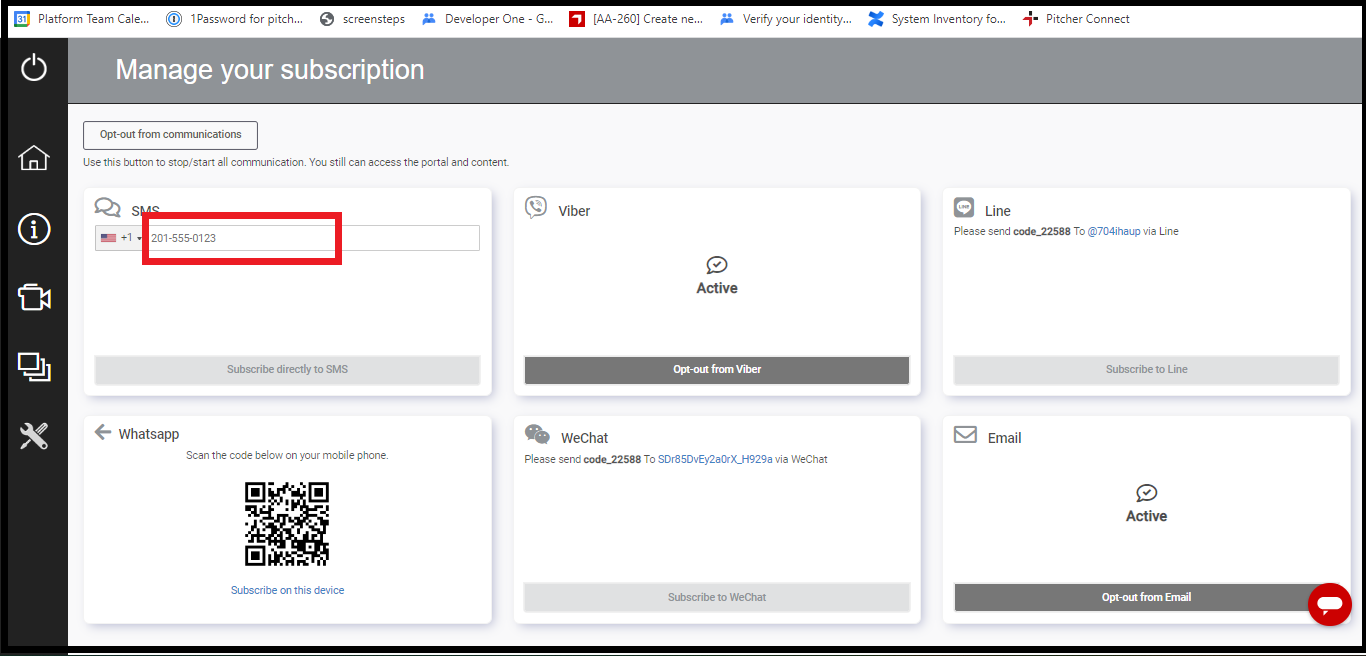Open the video camera sidebar icon
1366x656 pixels.
click(x=34, y=298)
